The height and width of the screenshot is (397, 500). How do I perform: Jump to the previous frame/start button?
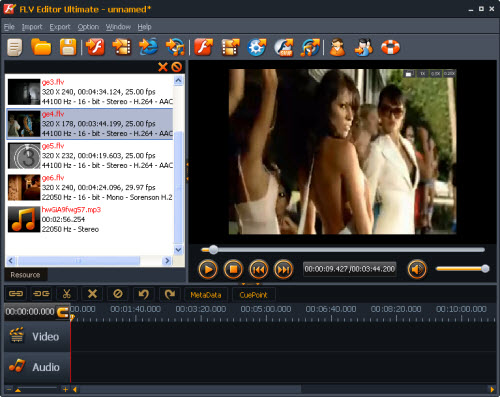[259, 269]
